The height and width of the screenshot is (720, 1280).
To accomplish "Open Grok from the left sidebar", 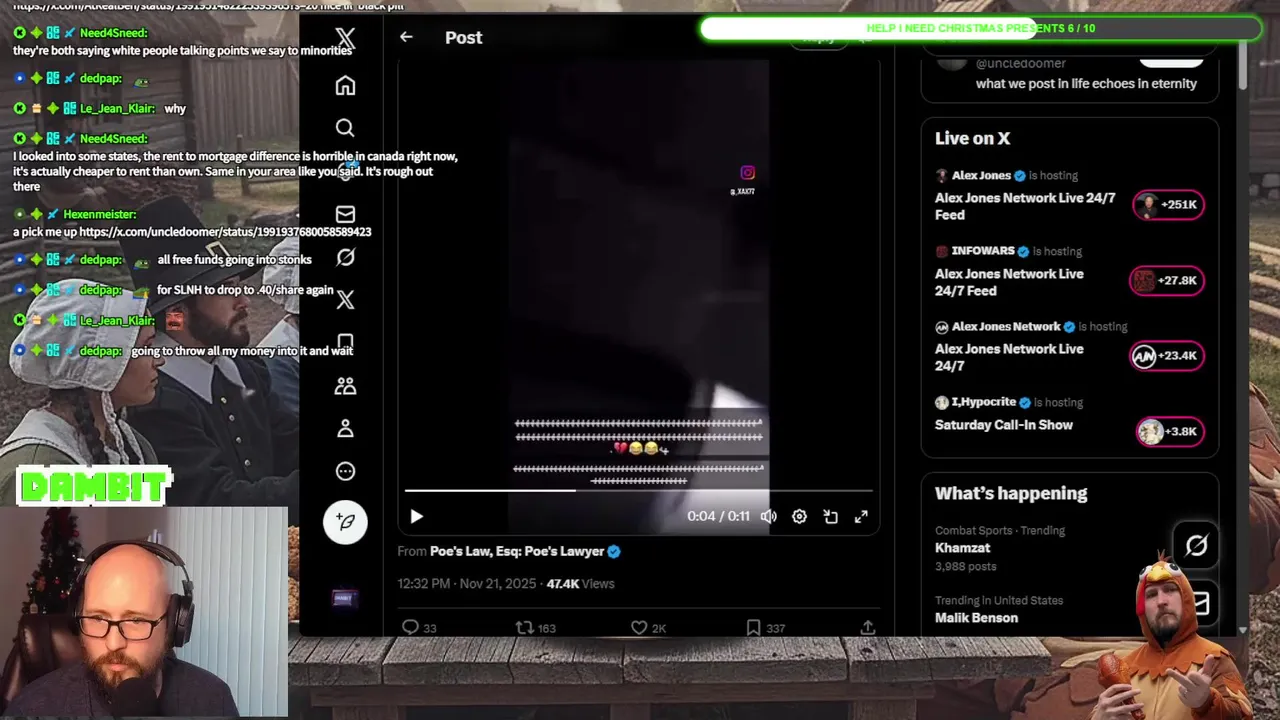I will tap(345, 257).
